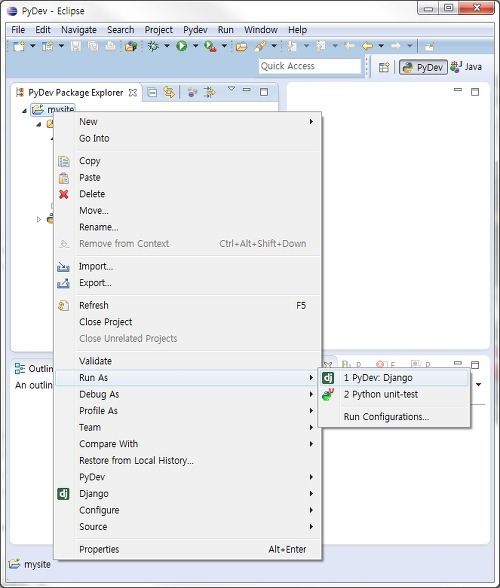Open the Back history dropdown arrow
Viewport: 500px width, 588px height.
[x=381, y=46]
